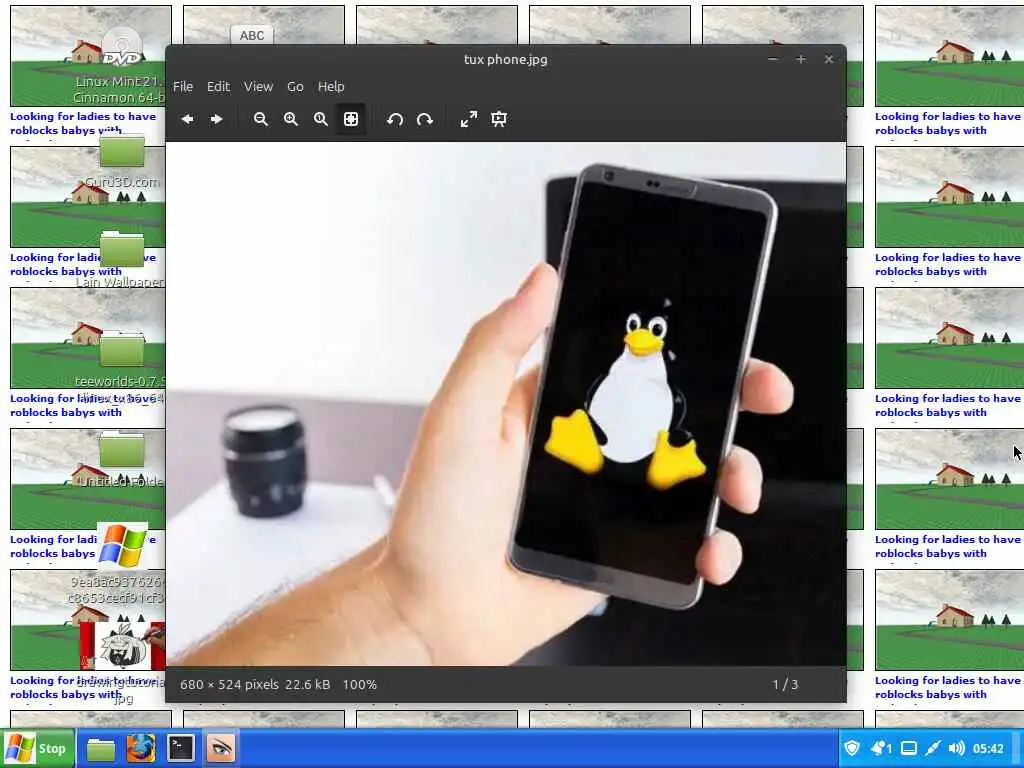The width and height of the screenshot is (1024, 768).
Task: Click the zoom out magnifier icon
Action: point(261,120)
